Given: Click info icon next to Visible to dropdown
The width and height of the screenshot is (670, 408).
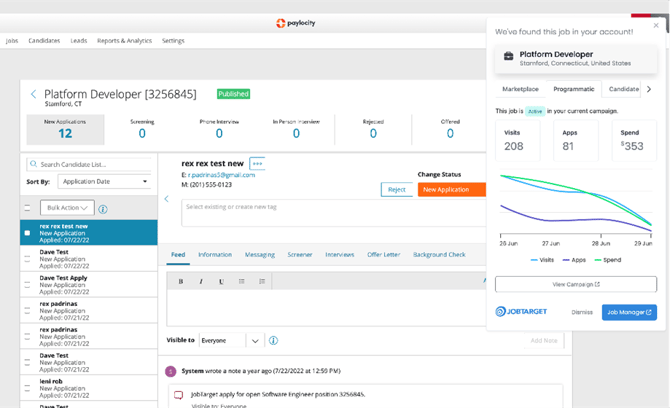Looking at the screenshot, I should [273, 340].
